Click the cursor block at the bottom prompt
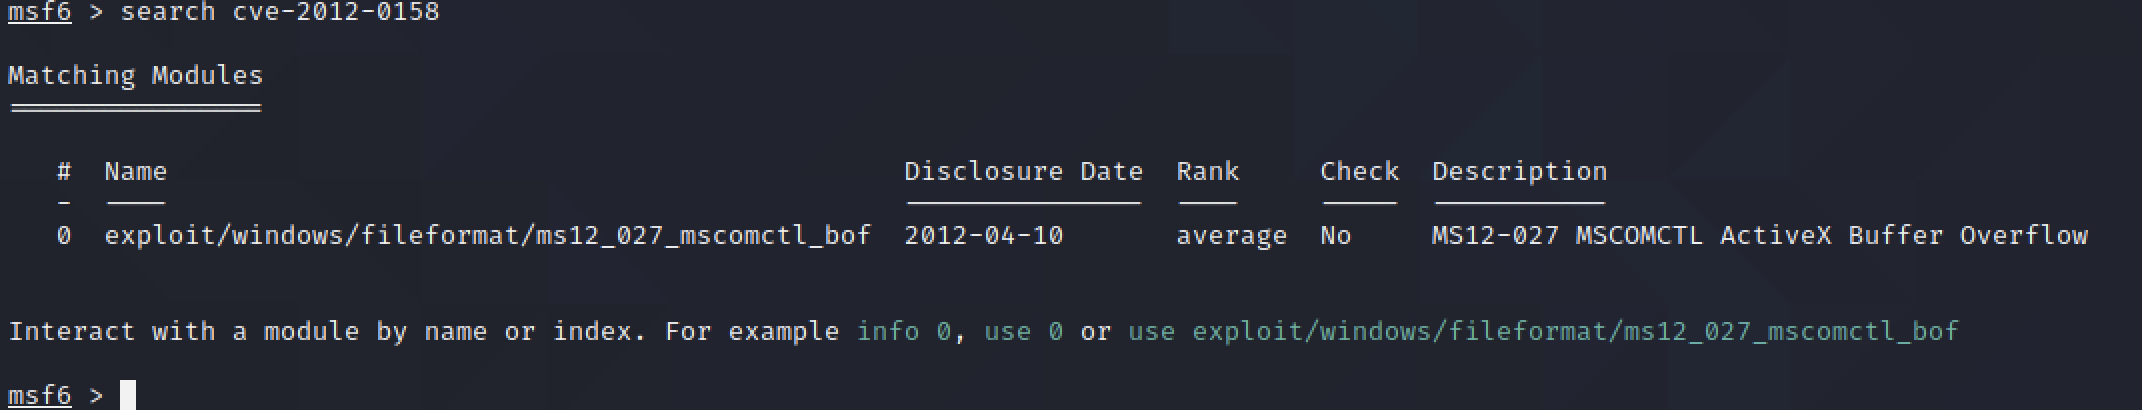2142x410 pixels. click(x=127, y=395)
